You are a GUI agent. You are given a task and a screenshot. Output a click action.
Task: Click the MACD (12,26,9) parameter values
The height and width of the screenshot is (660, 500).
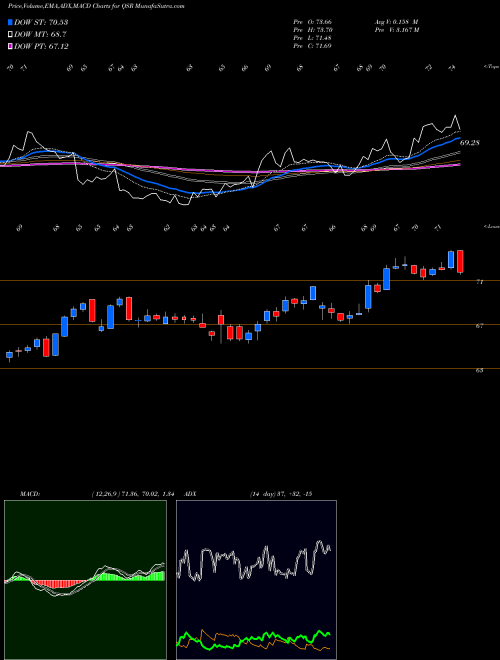pos(133,494)
